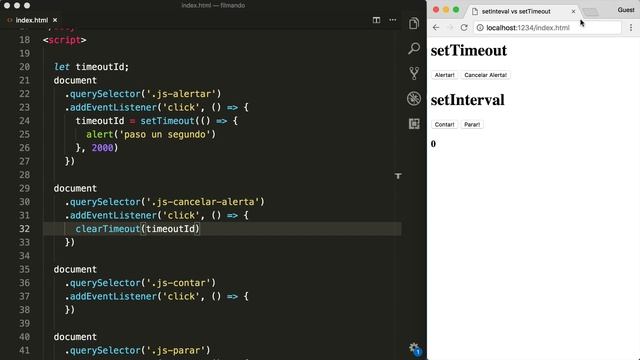Open the Manage gear icon in VS Code
The image size is (640, 360).
coord(414,348)
